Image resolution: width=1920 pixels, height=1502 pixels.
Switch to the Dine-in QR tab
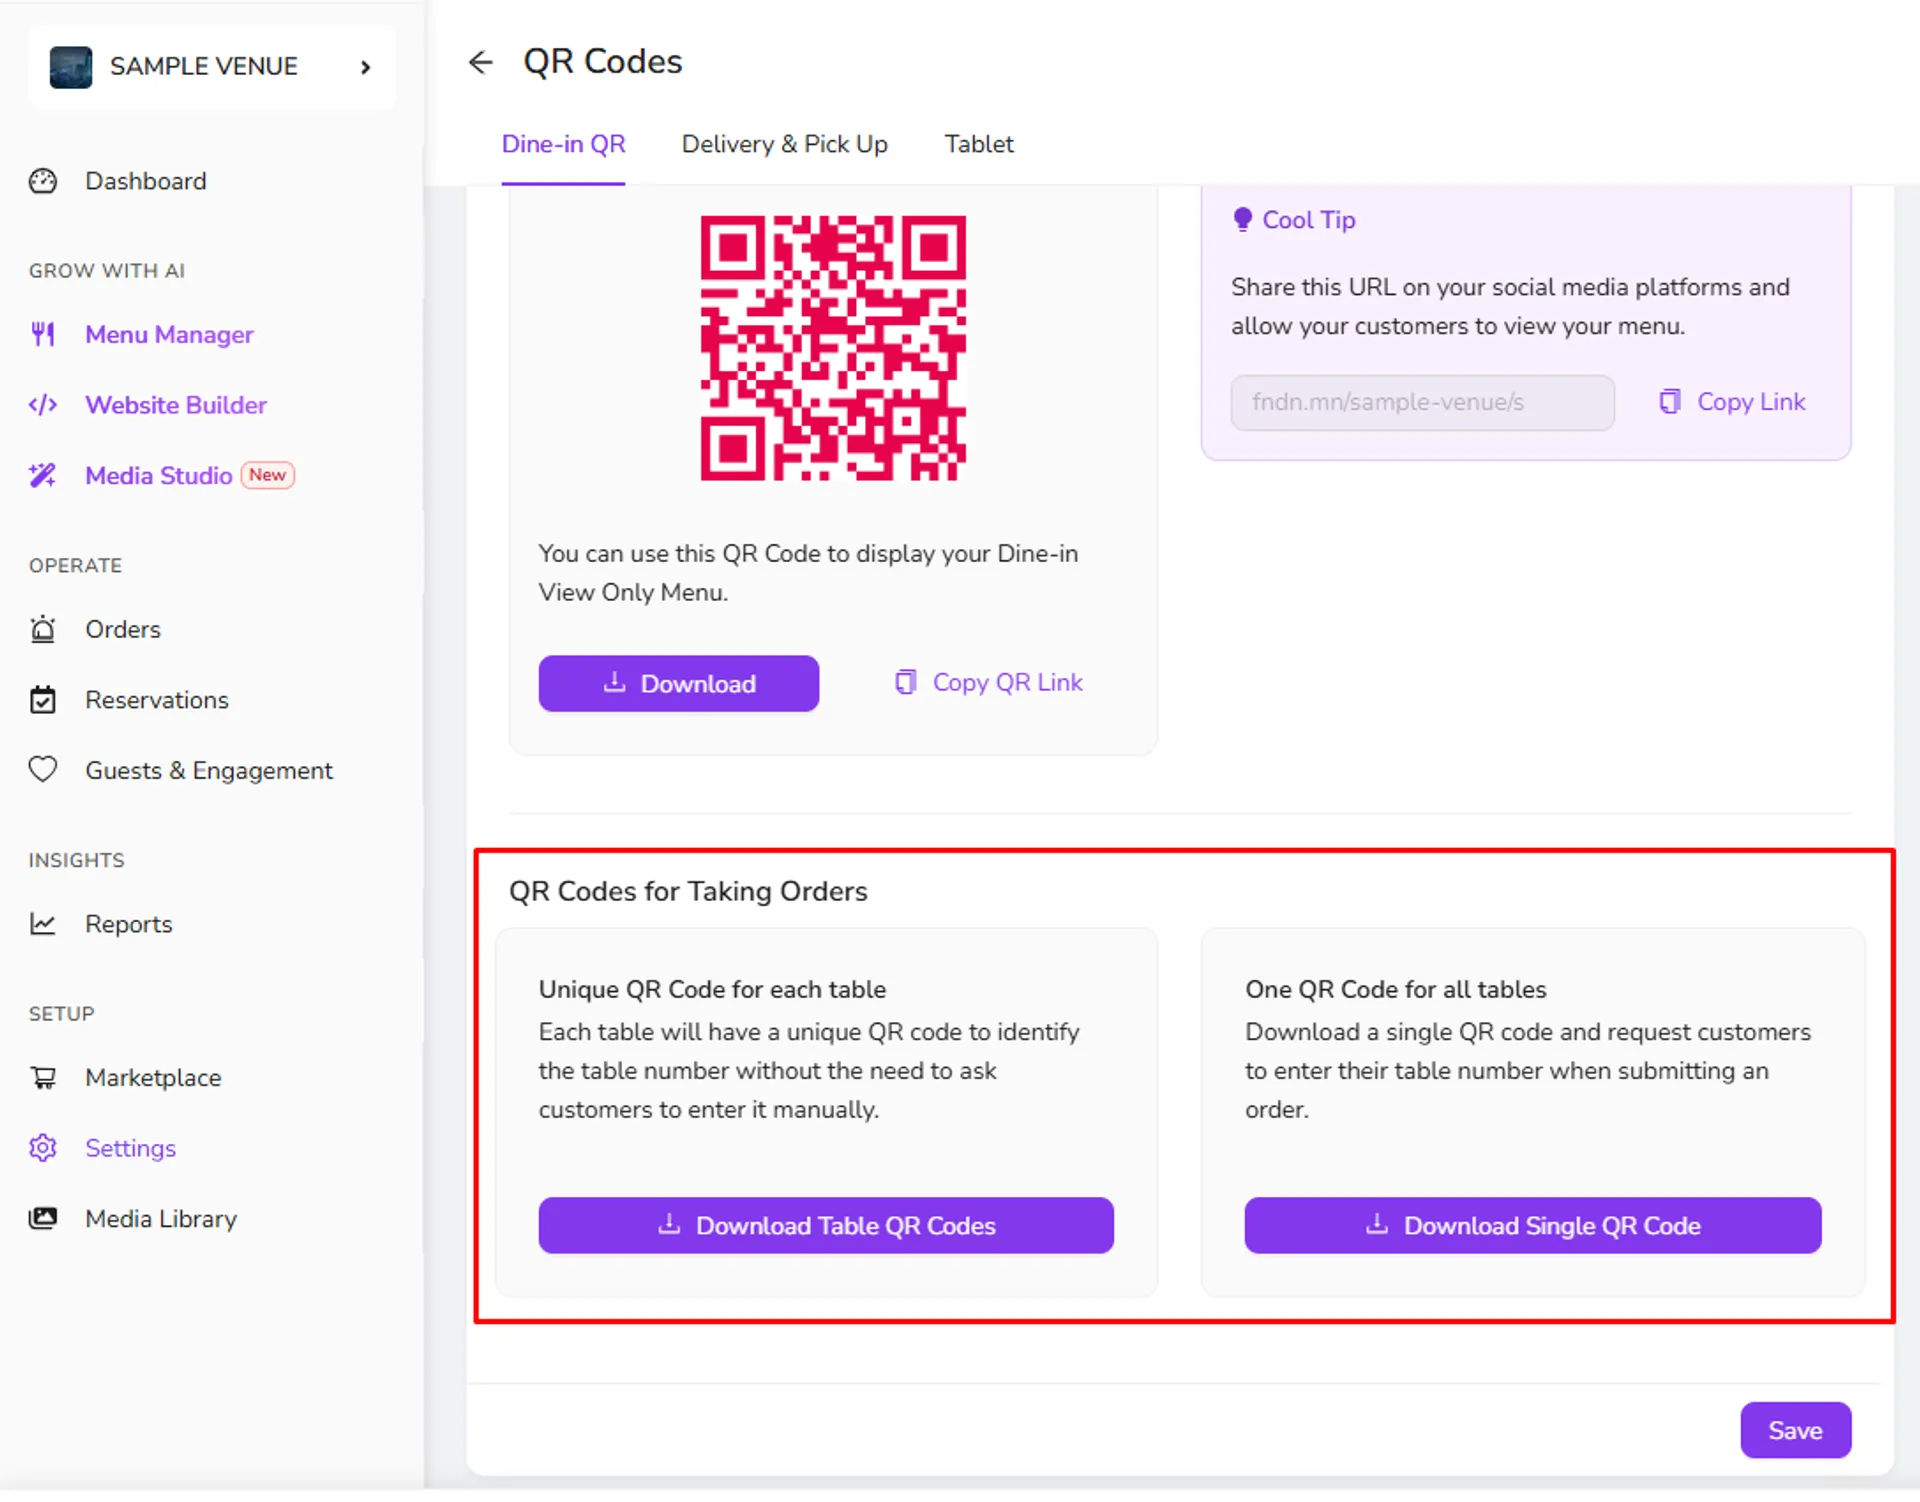[x=563, y=144]
